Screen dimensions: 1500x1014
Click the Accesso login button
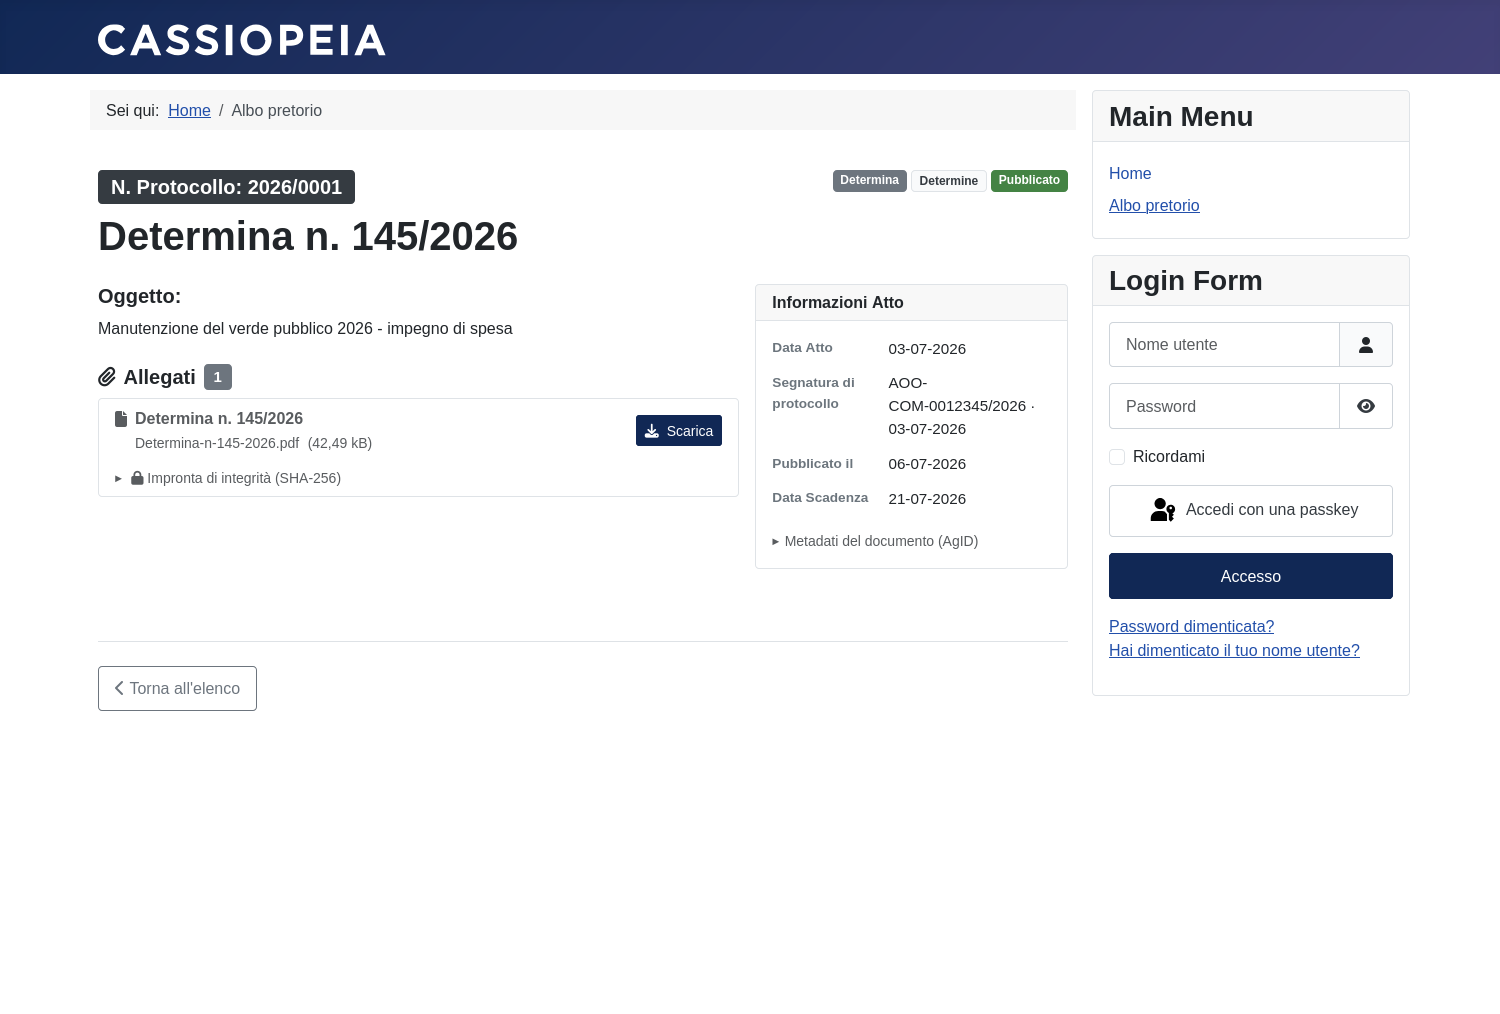click(x=1251, y=576)
